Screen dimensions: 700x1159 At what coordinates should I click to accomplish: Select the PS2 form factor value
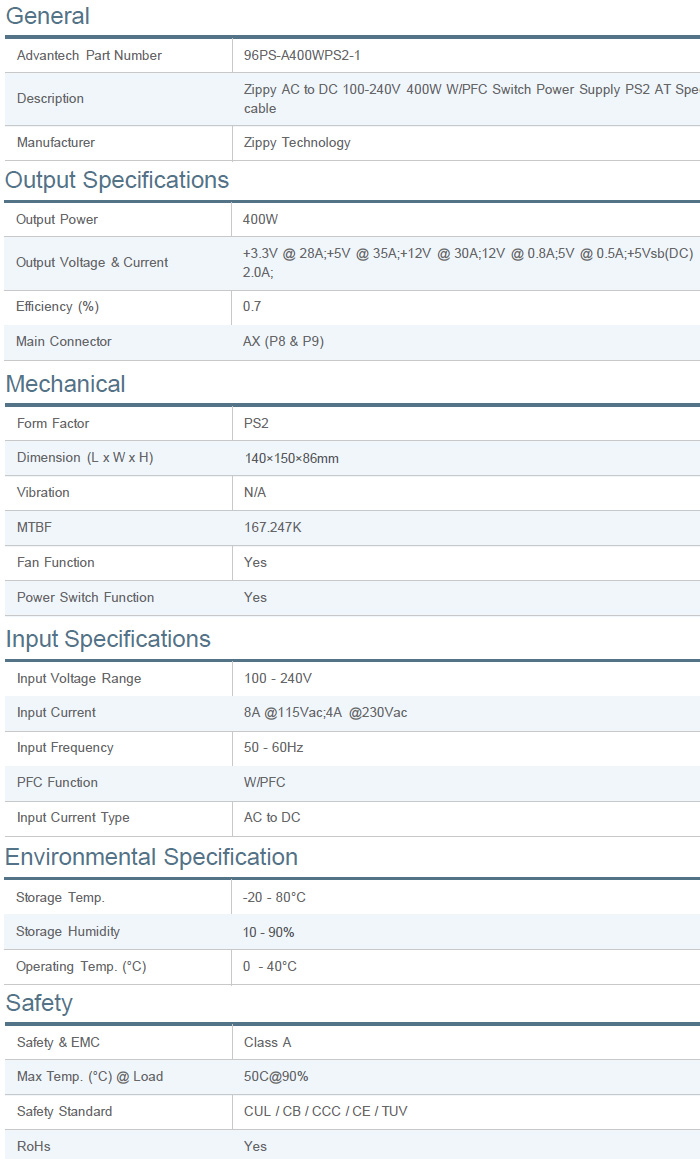(x=256, y=423)
